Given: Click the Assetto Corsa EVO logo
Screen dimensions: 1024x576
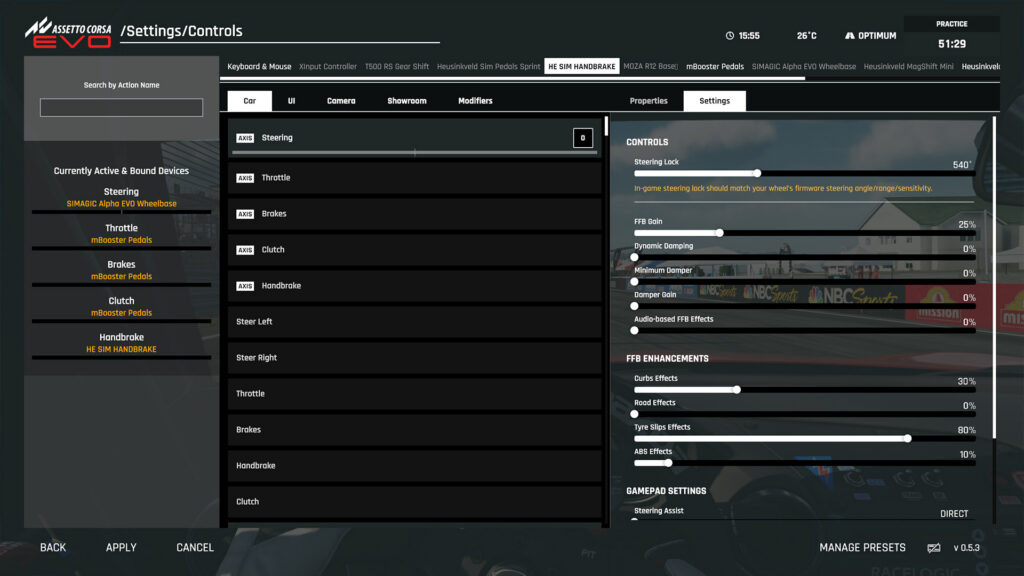Looking at the screenshot, I should pos(68,31).
